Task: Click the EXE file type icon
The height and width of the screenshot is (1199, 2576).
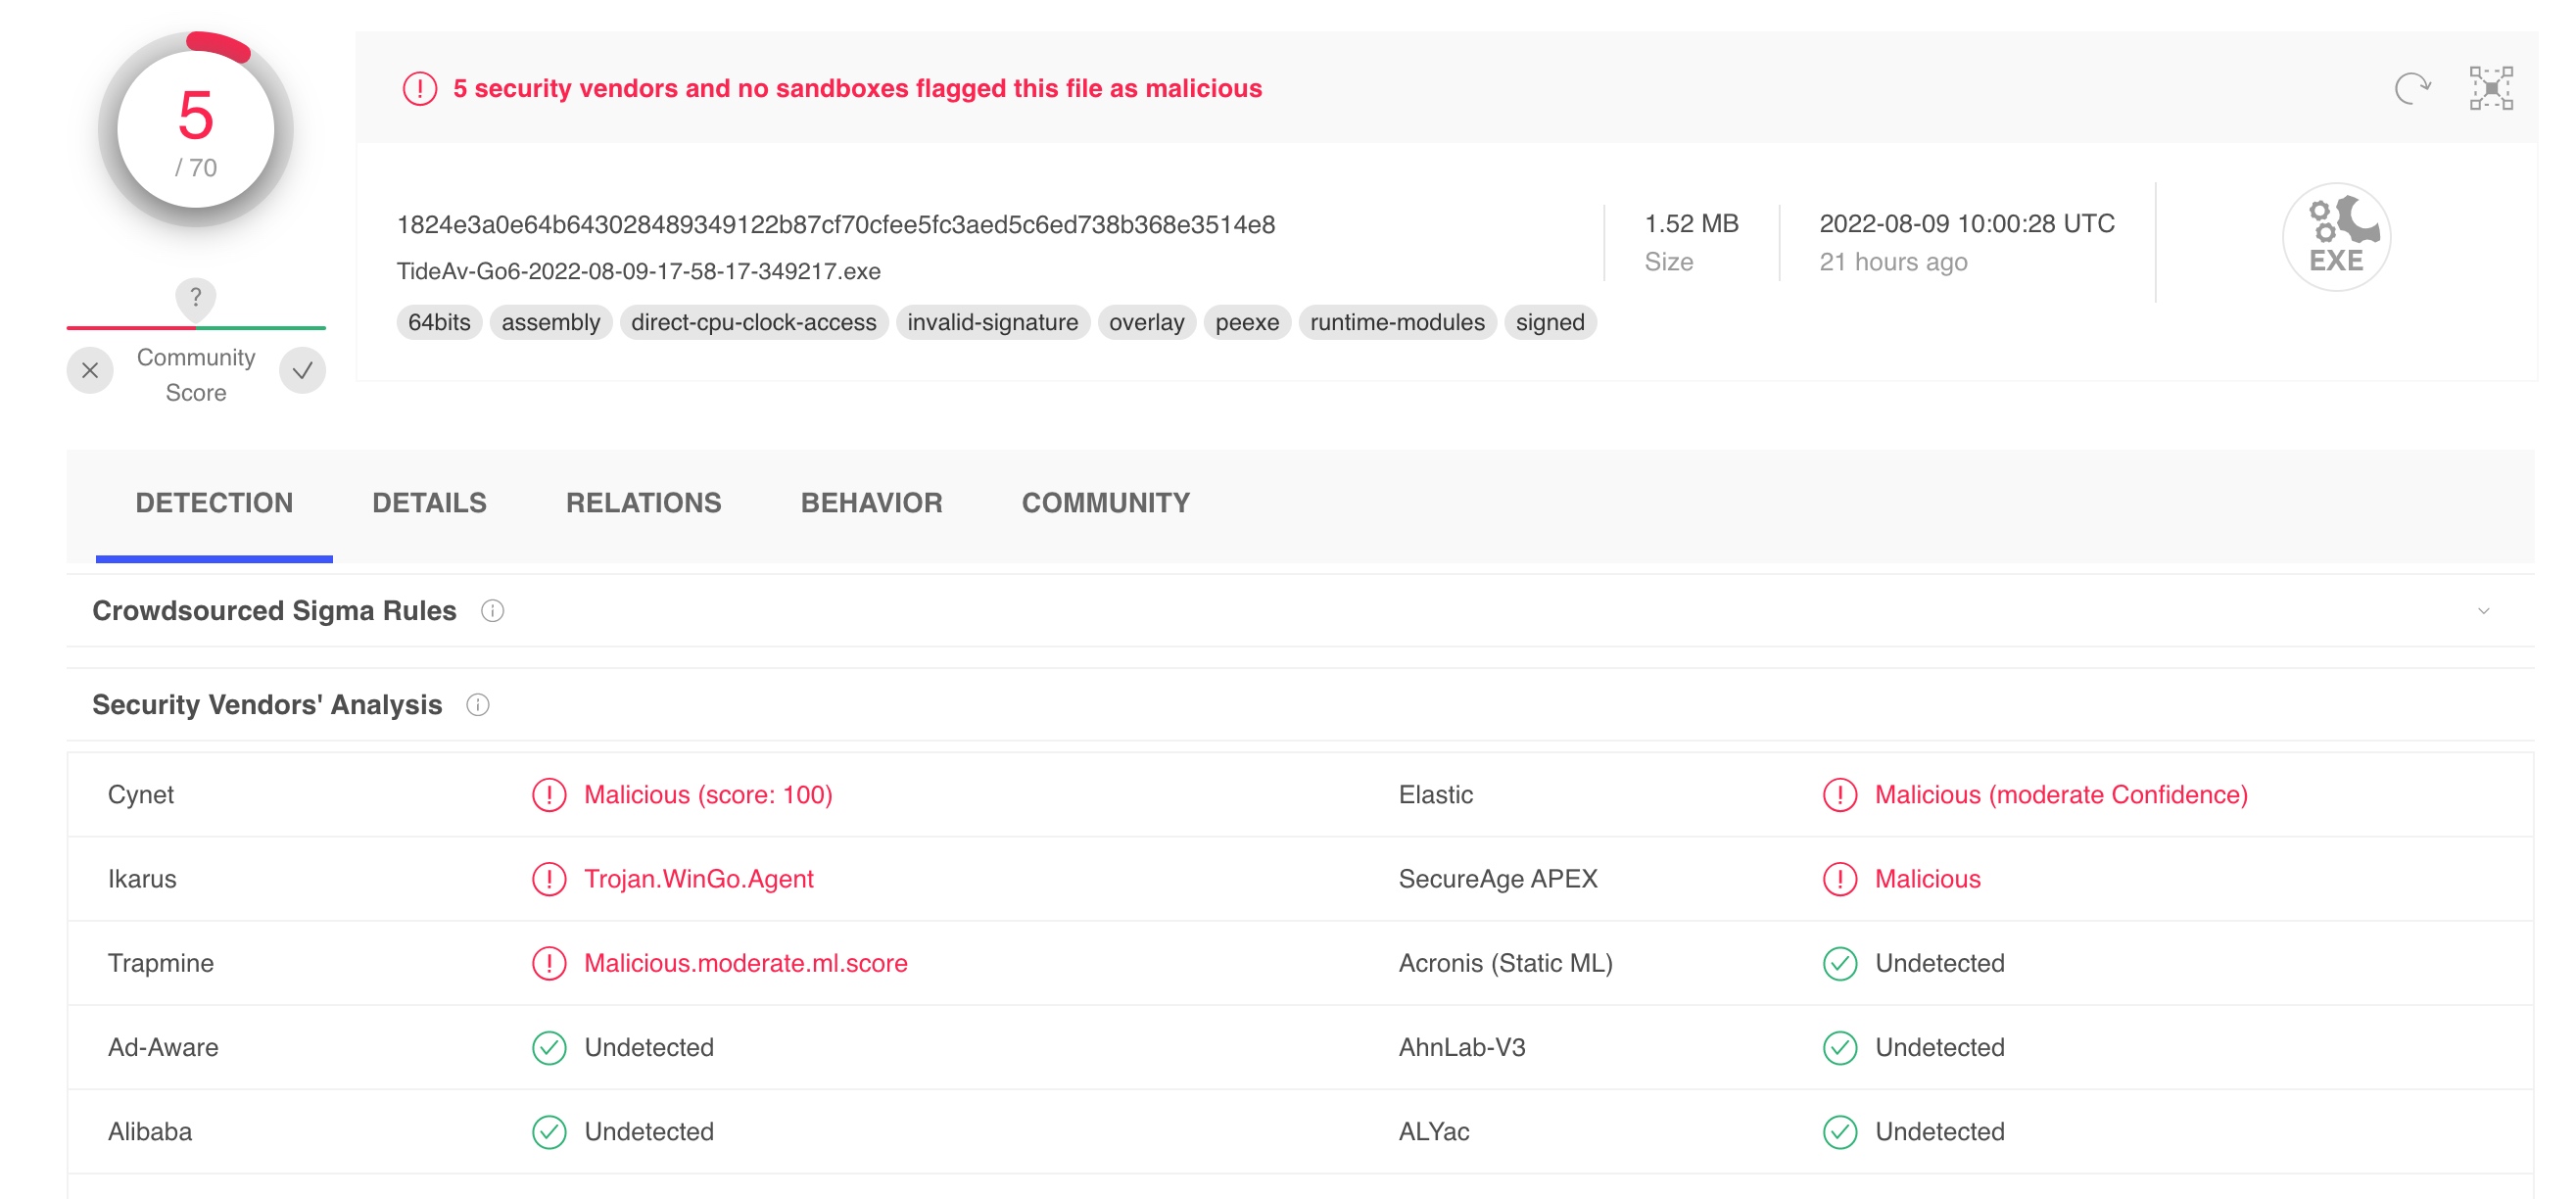Action: [x=2336, y=237]
